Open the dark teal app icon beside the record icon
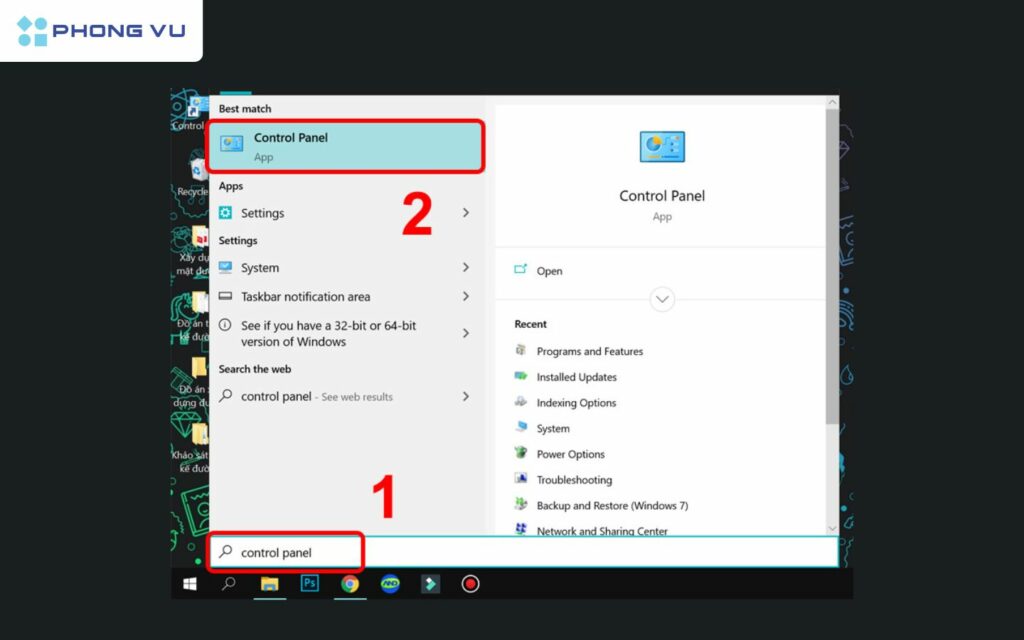 coord(430,584)
